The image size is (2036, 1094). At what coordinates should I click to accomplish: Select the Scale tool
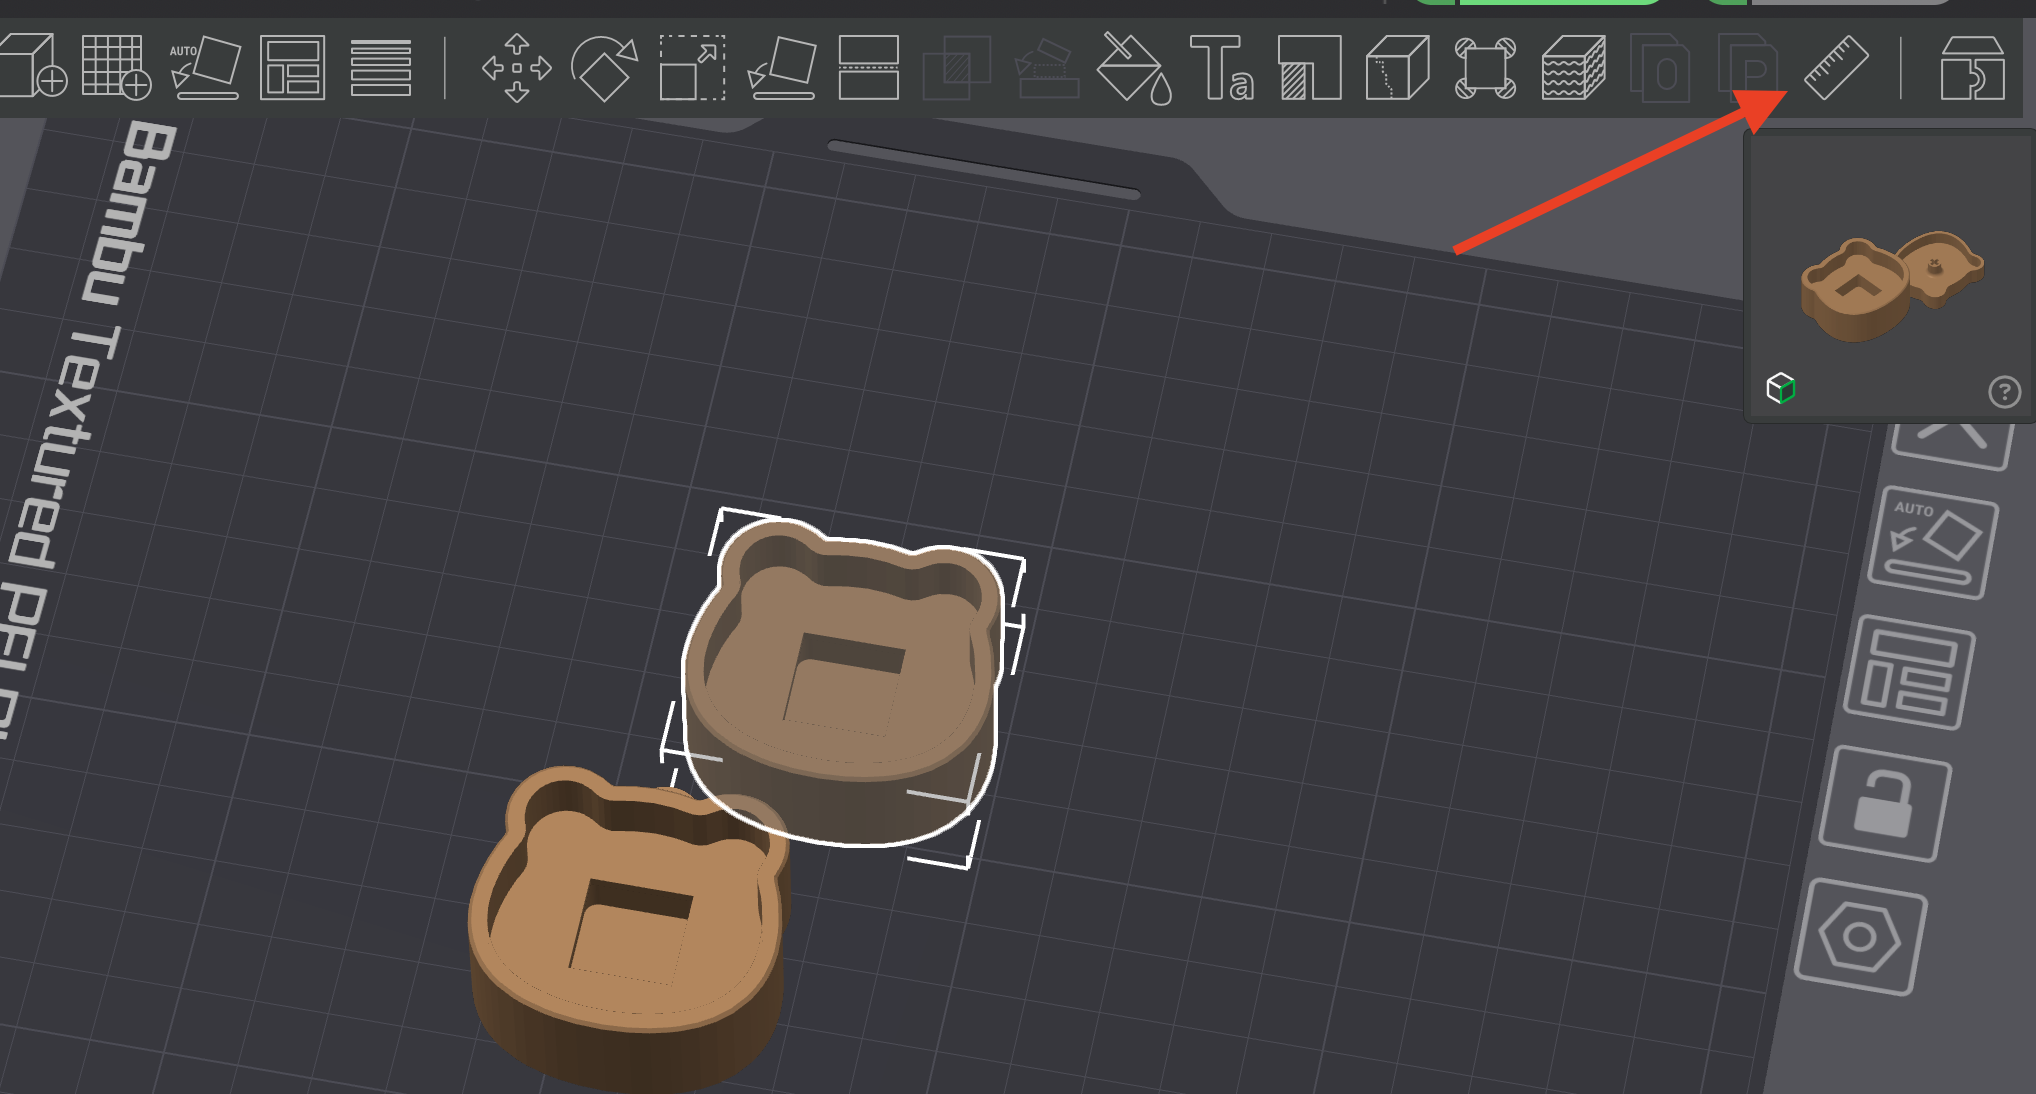tap(692, 68)
